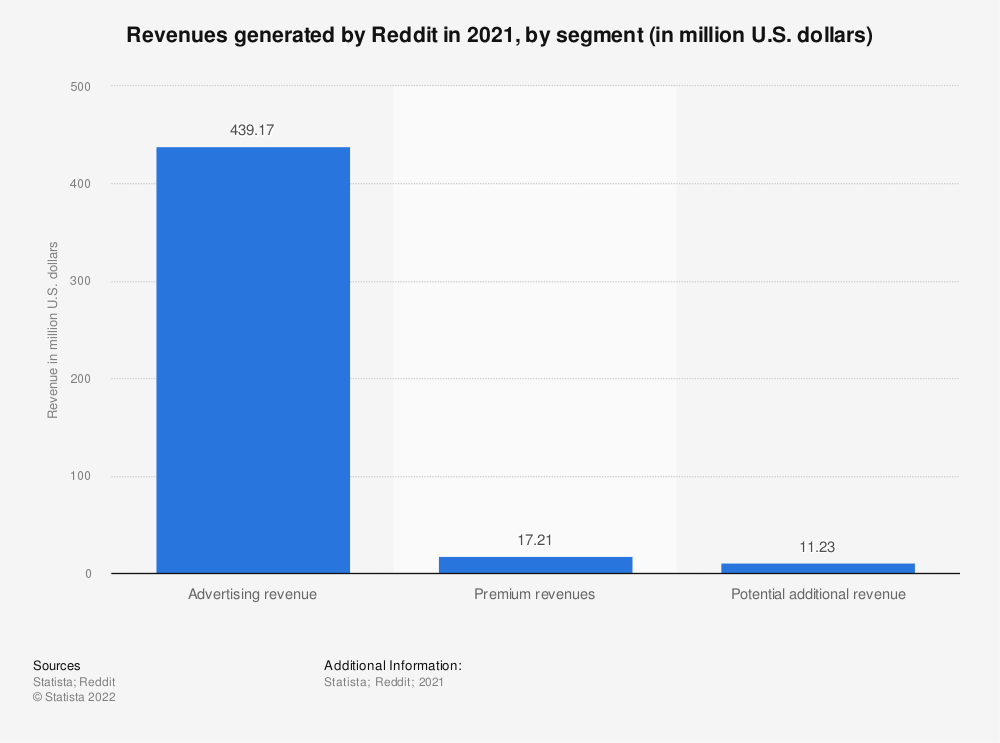Screen dimensions: 1000x743
Task: Click the 'Additional Information:' heading
Action: point(393,666)
